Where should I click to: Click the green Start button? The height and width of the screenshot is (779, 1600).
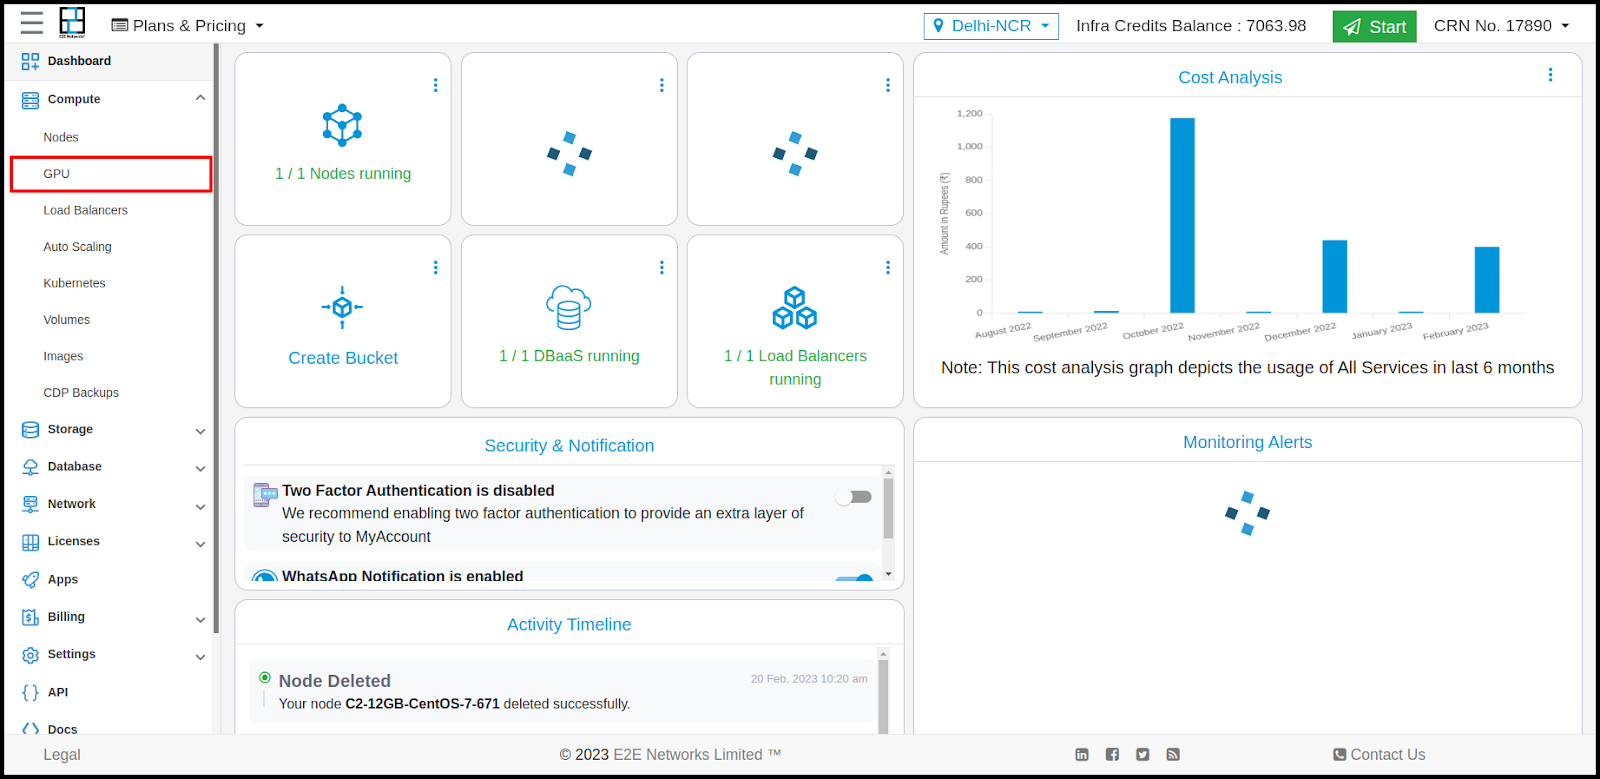pyautogui.click(x=1374, y=27)
